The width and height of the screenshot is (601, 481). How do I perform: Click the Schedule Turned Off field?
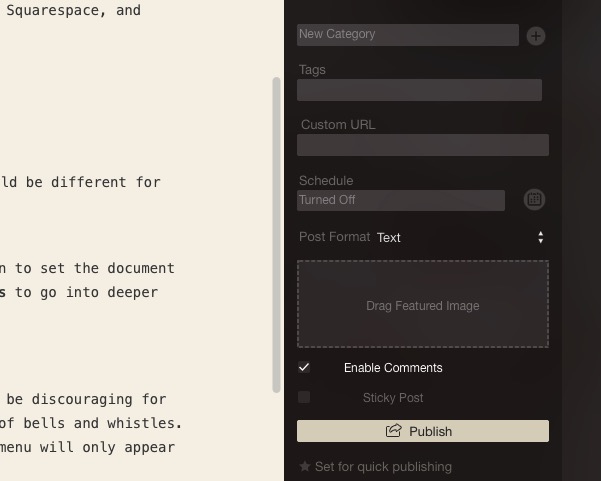click(400, 200)
